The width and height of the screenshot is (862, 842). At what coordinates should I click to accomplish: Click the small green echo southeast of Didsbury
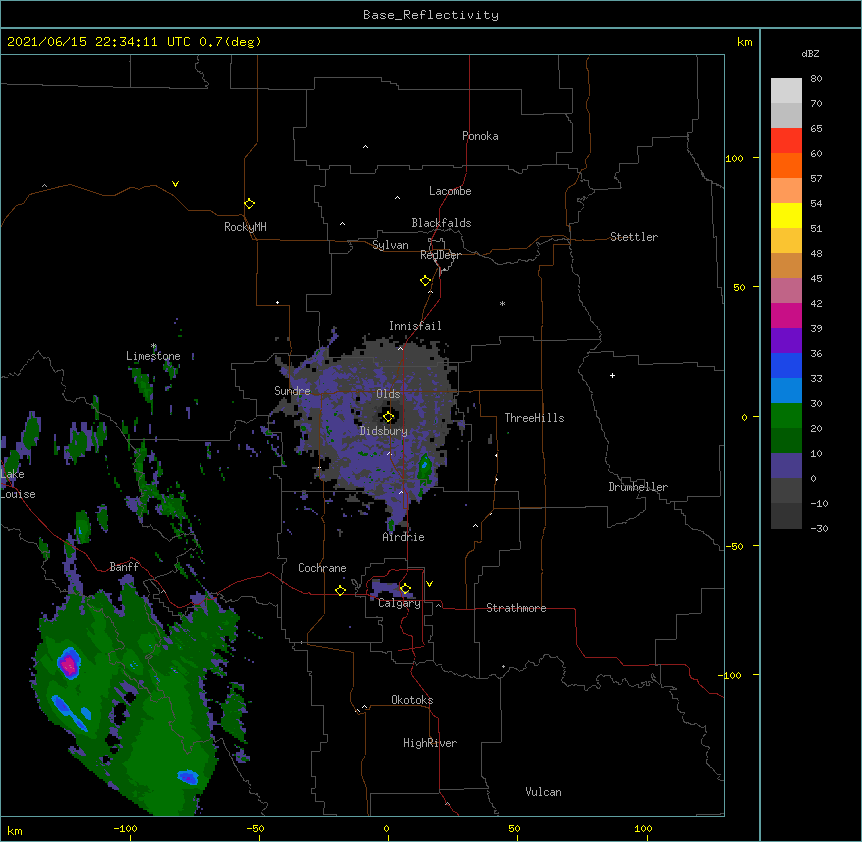coord(424,469)
